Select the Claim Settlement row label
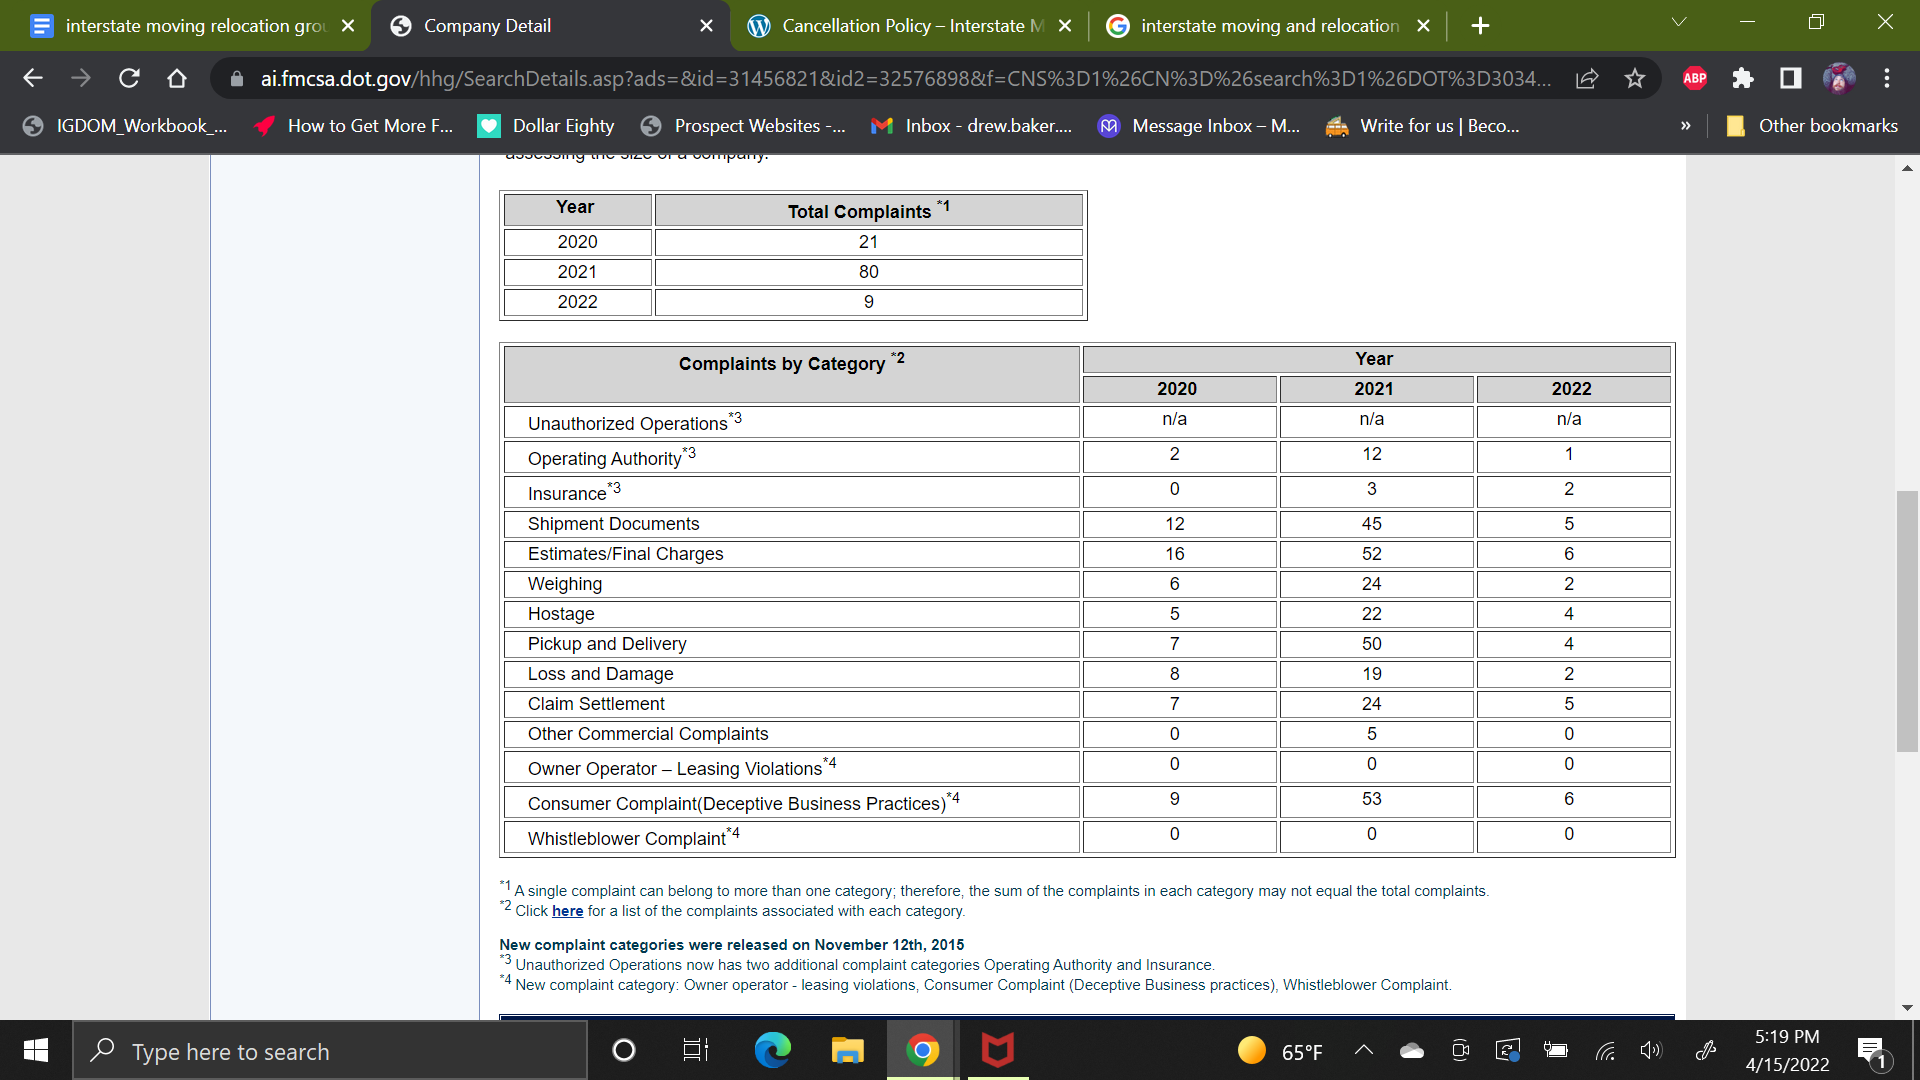This screenshot has height=1080, width=1920. (x=596, y=704)
